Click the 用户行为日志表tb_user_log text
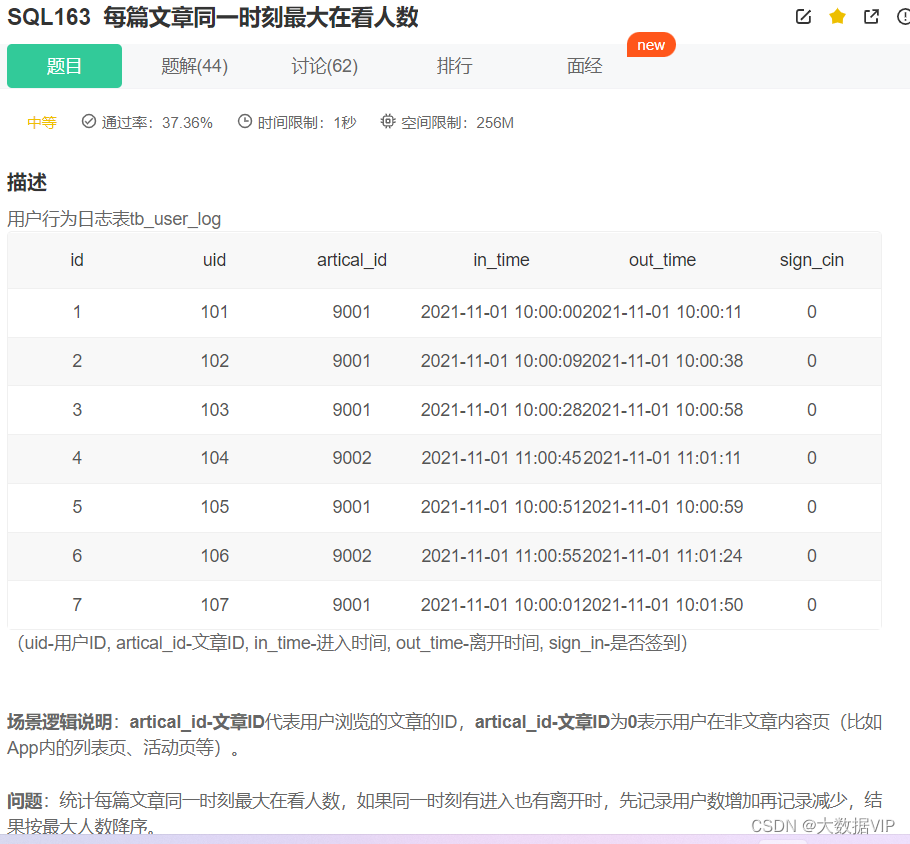 coord(114,219)
